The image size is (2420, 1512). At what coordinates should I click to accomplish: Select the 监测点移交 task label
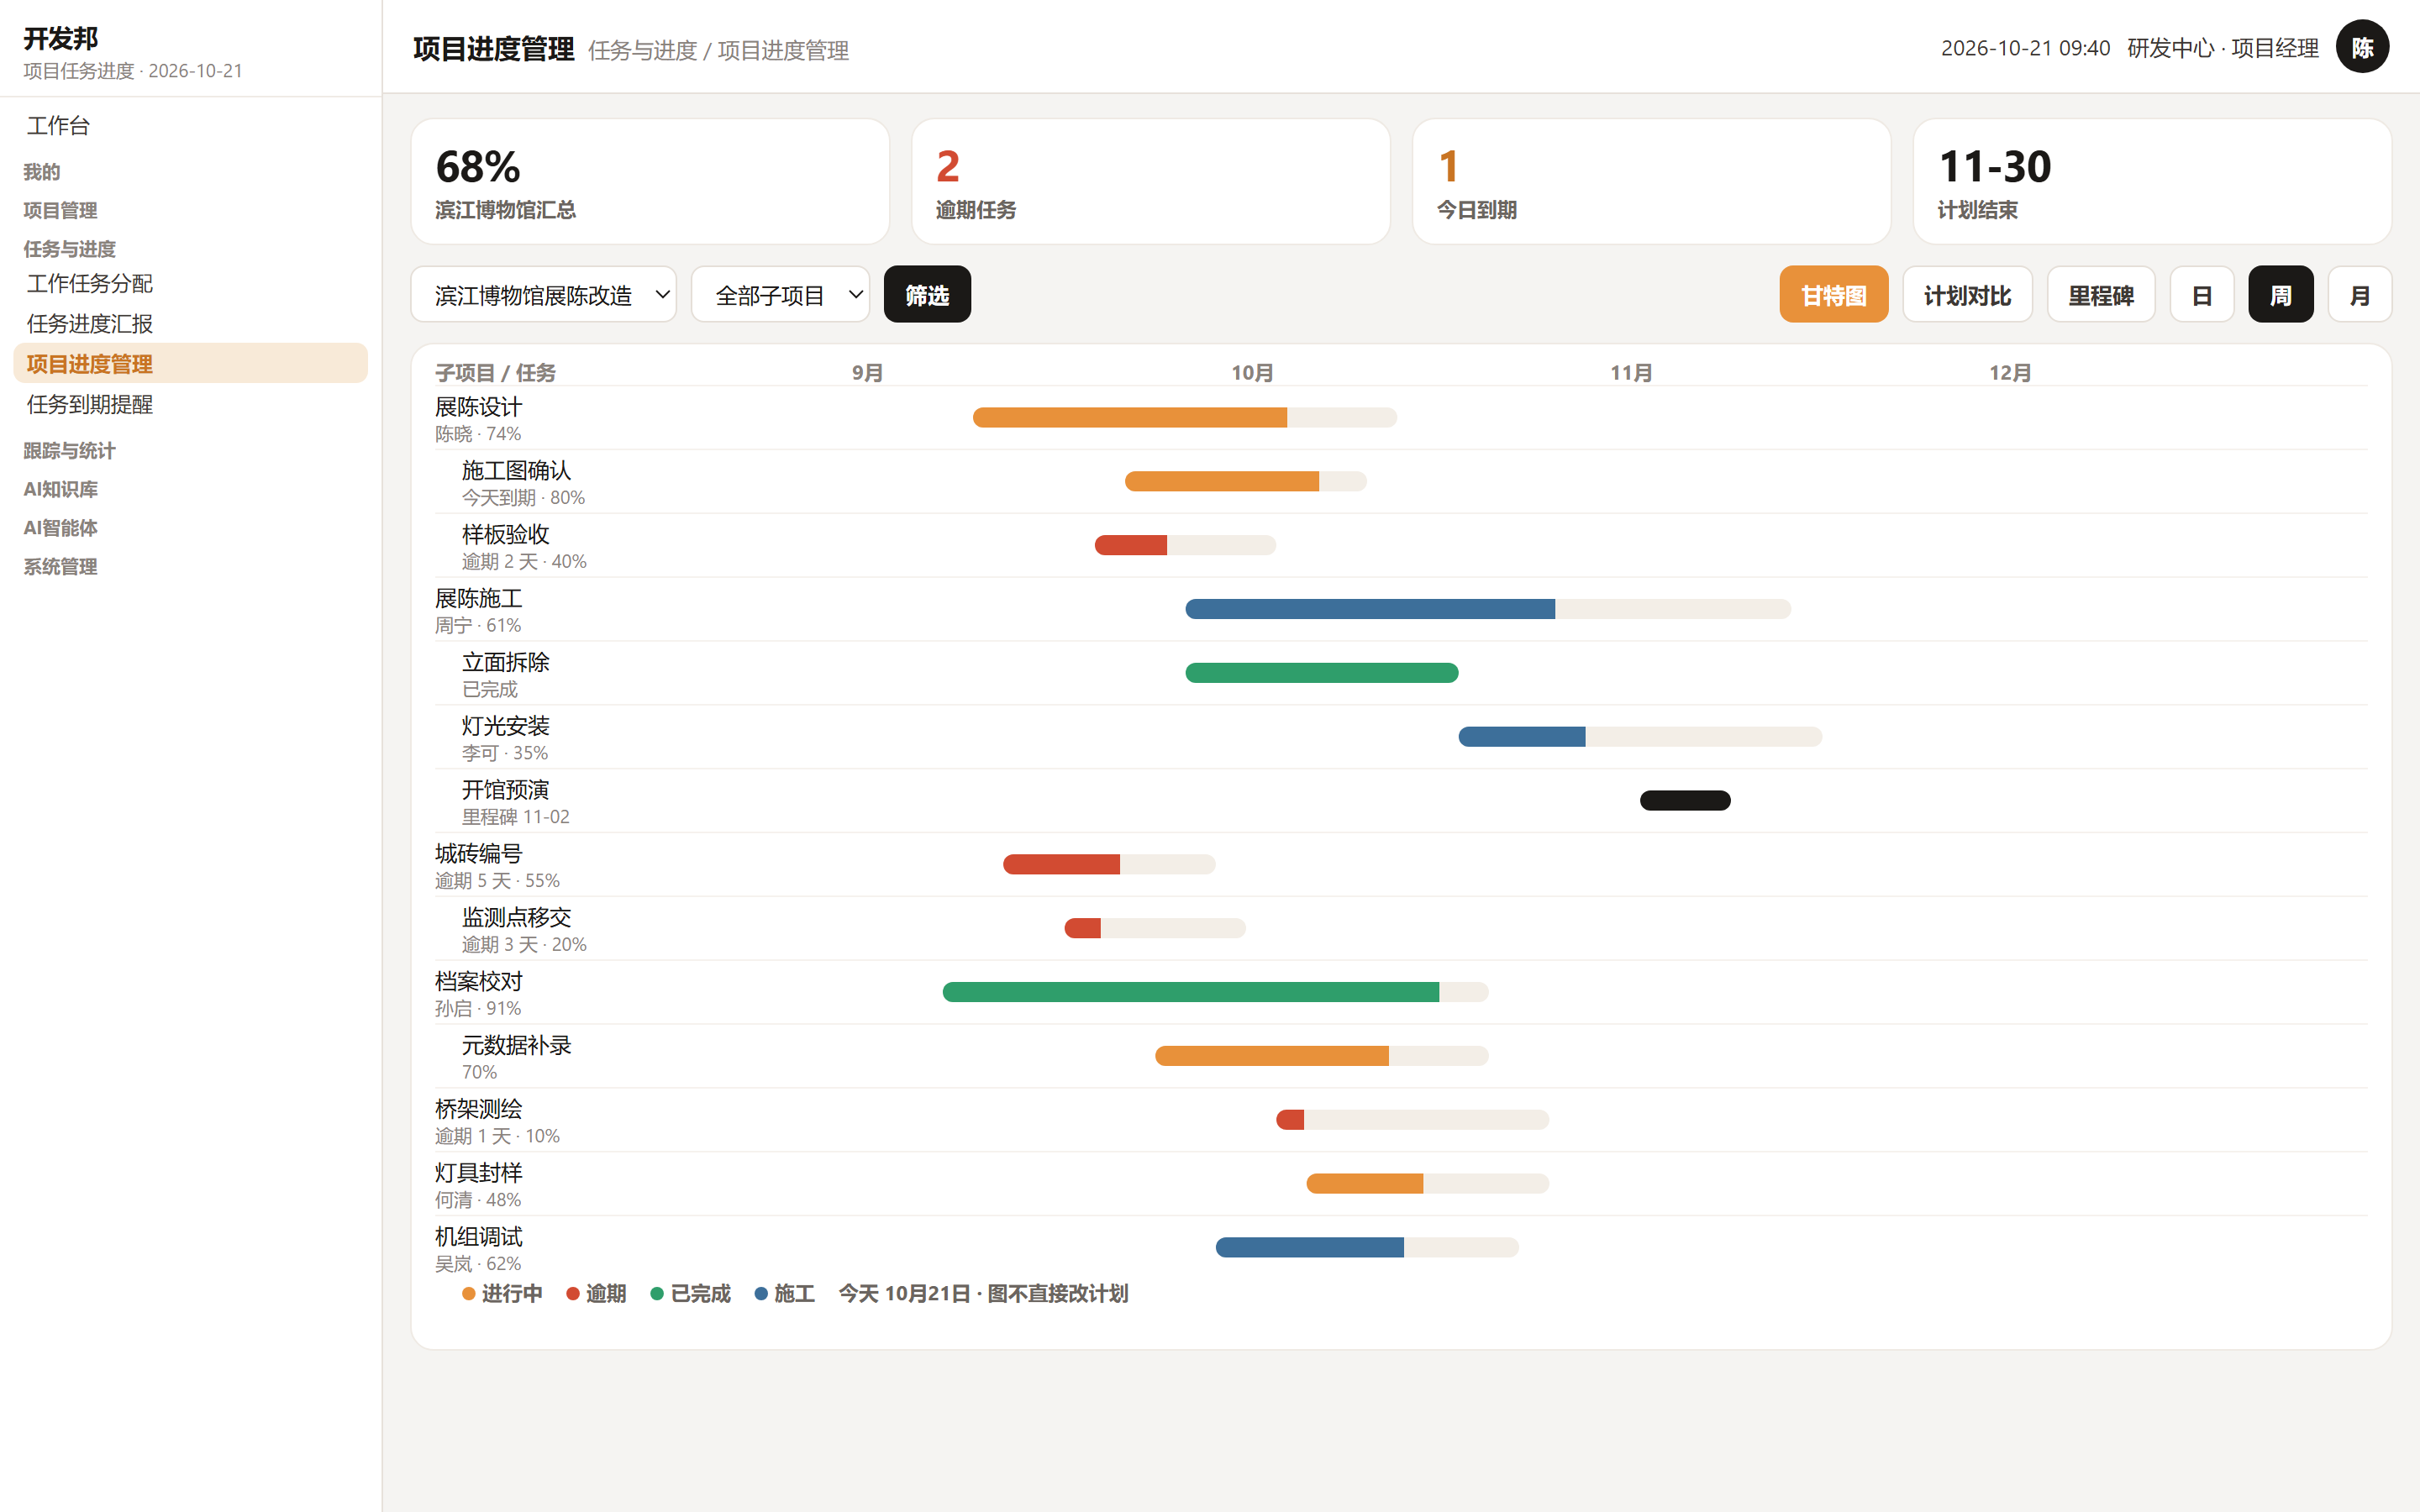[516, 918]
